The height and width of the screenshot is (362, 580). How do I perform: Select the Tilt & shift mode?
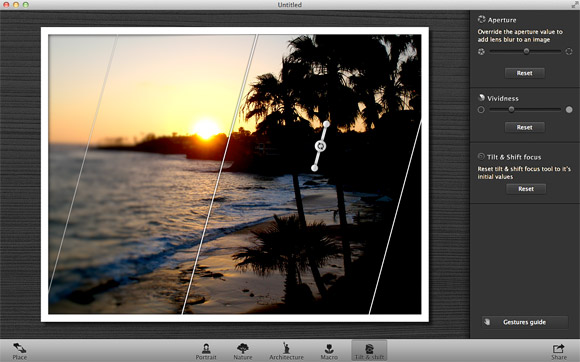coord(369,351)
